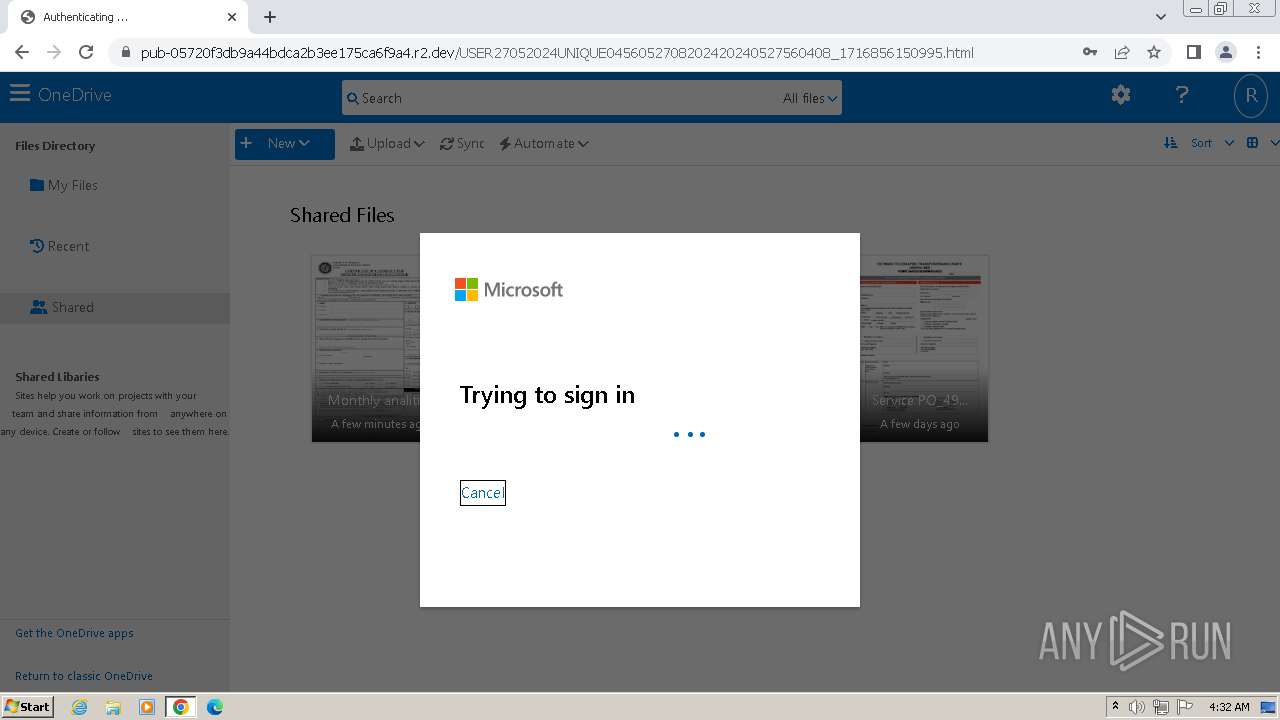Switch the view layout grid icon
1280x720 pixels.
[x=1252, y=143]
